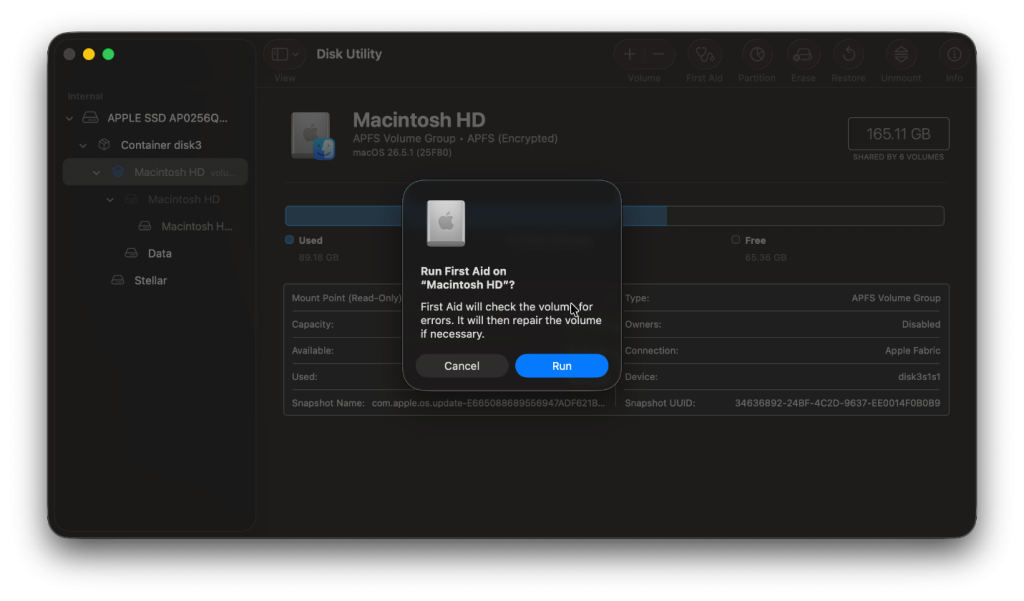Click the disk usage bar
This screenshot has height=601, width=1024.
615,216
